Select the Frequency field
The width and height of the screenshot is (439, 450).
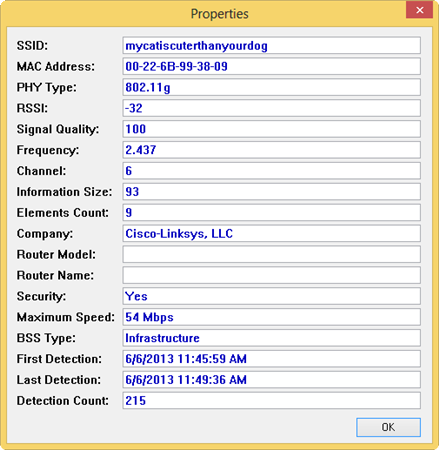pyautogui.click(x=271, y=150)
